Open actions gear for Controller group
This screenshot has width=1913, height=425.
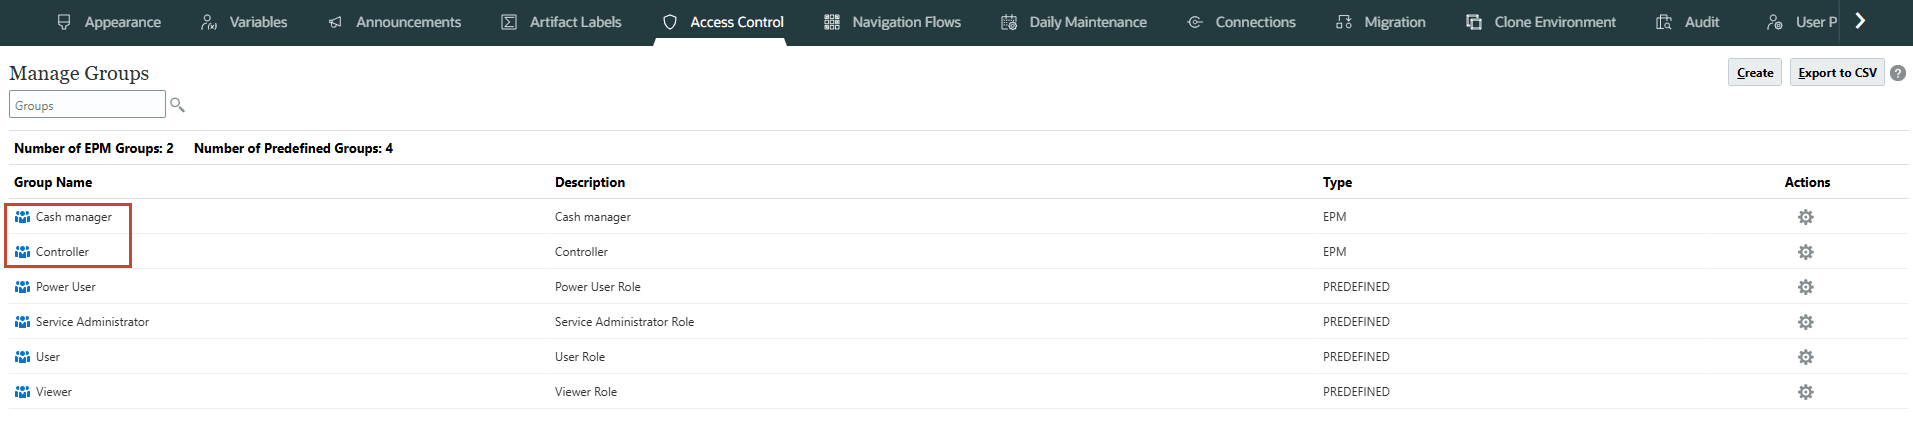[1805, 252]
